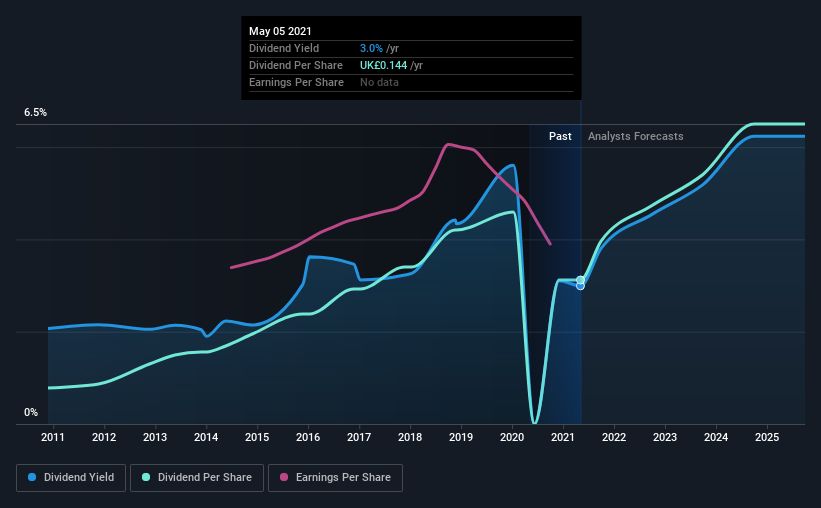Click the Analysts Forecasts label
Image resolution: width=821 pixels, height=508 pixels.
636,136
